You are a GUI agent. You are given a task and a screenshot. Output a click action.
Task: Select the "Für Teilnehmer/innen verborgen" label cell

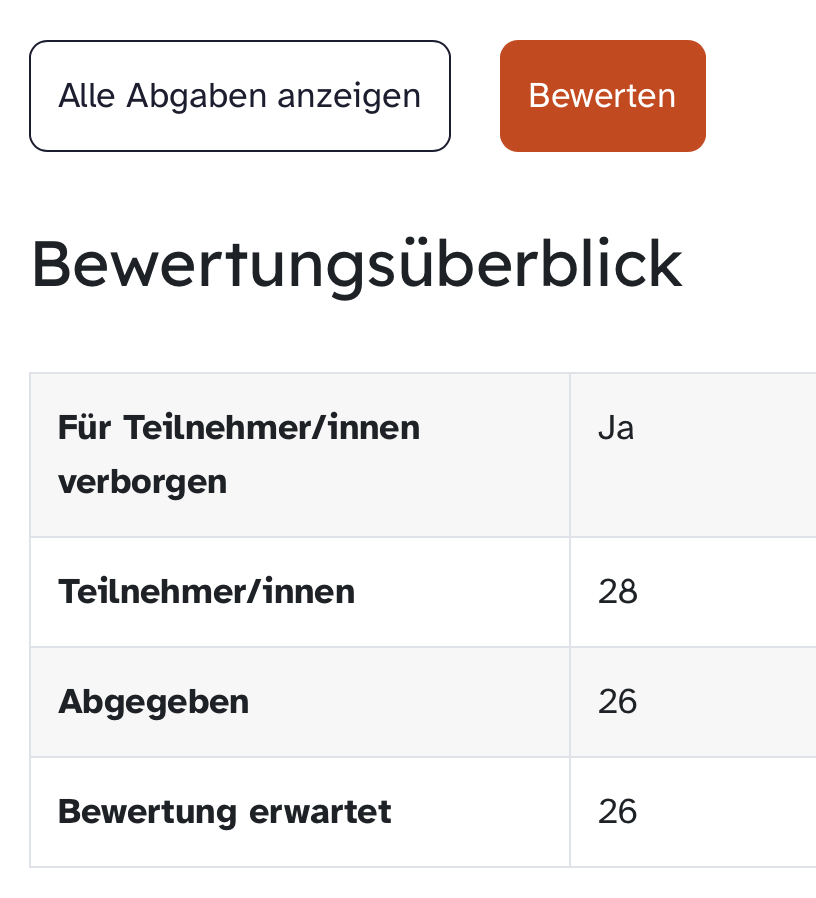coord(299,455)
